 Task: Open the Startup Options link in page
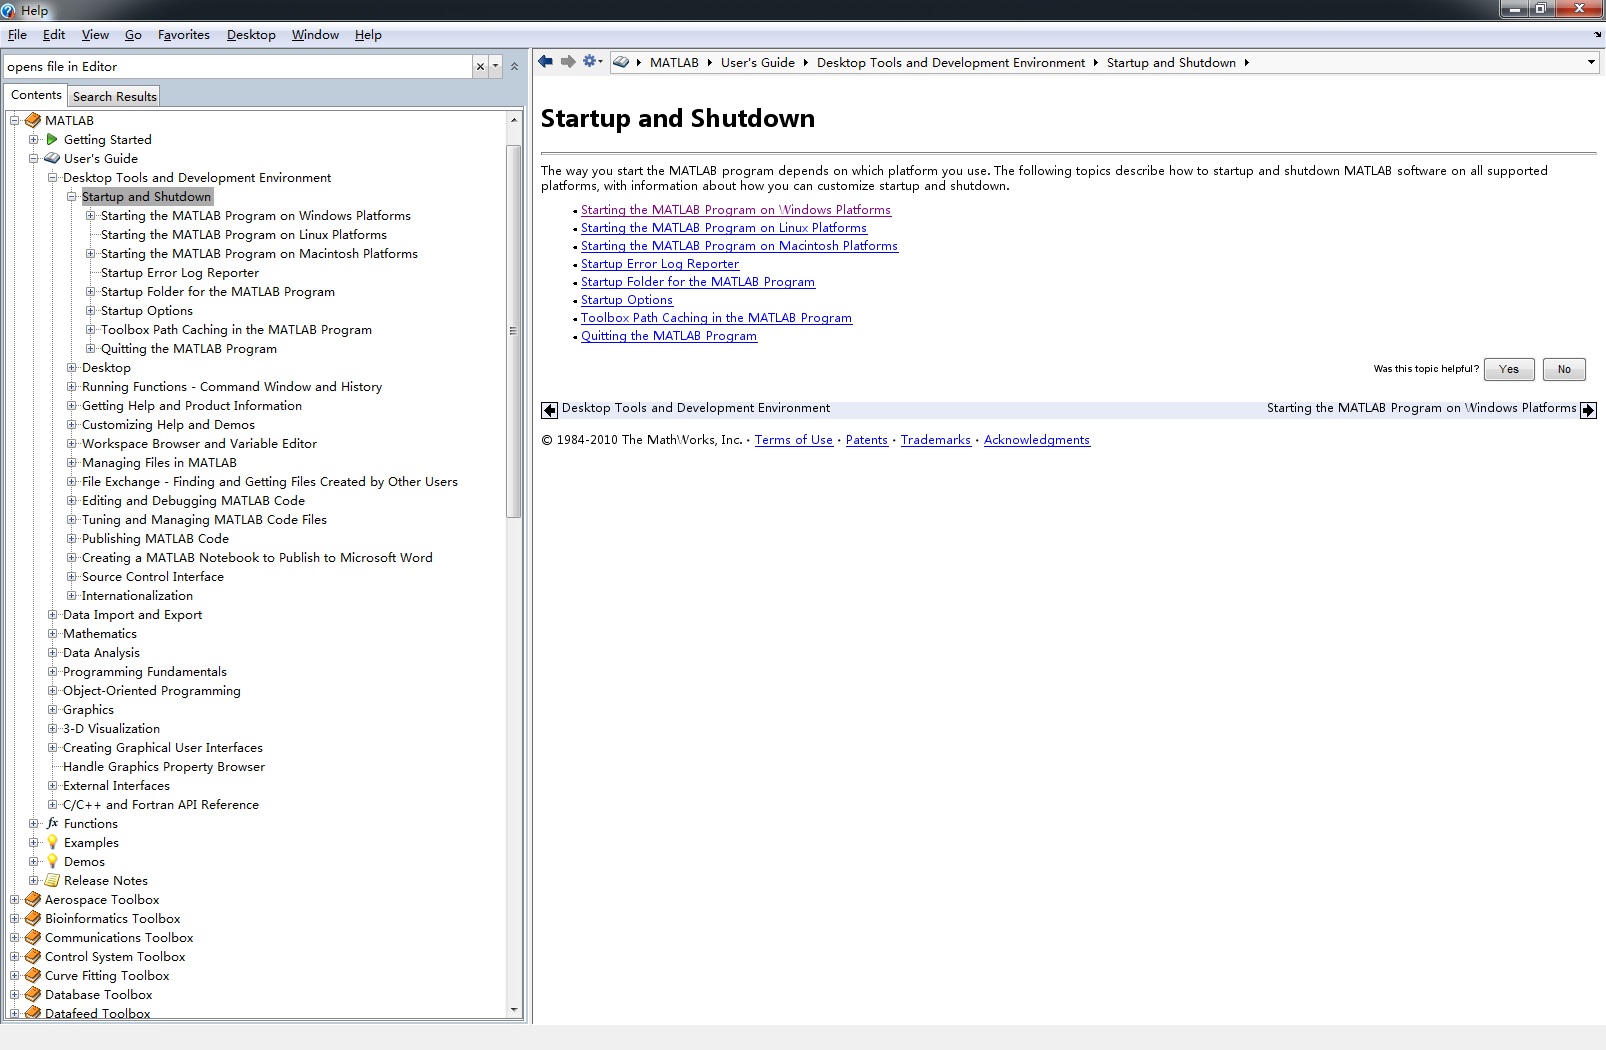[627, 300]
